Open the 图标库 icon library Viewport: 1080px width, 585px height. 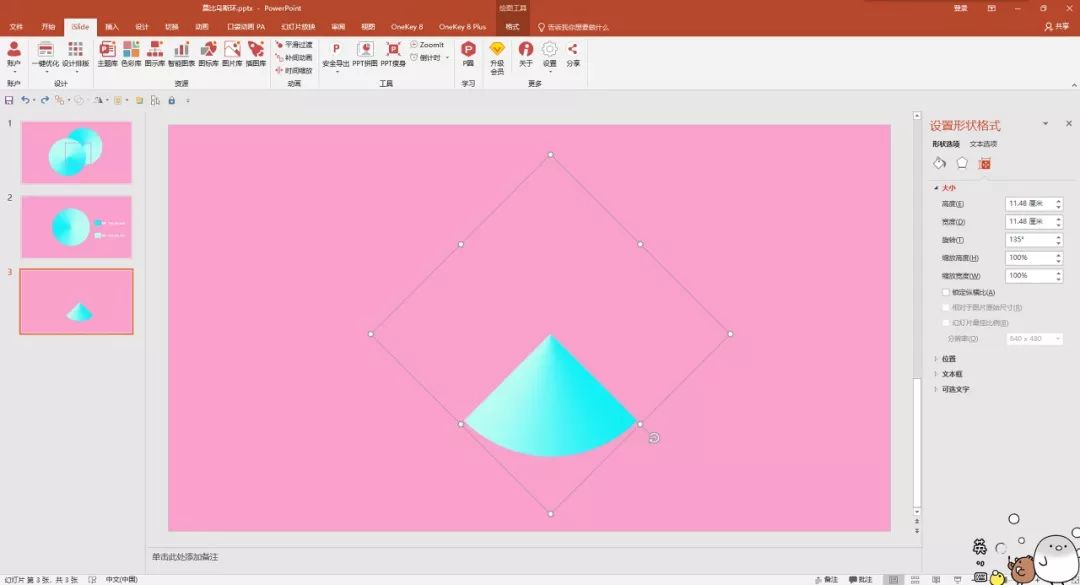pyautogui.click(x=208, y=53)
